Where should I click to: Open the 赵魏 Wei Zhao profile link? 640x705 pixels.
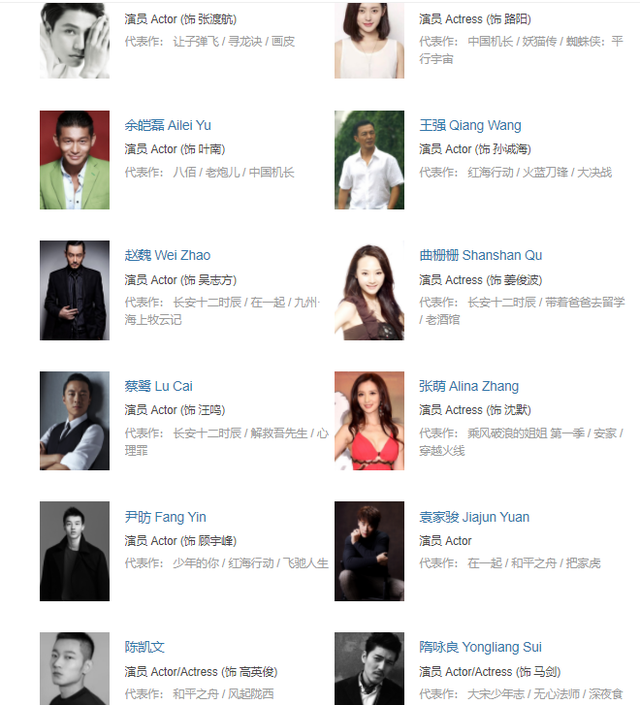[x=167, y=255]
